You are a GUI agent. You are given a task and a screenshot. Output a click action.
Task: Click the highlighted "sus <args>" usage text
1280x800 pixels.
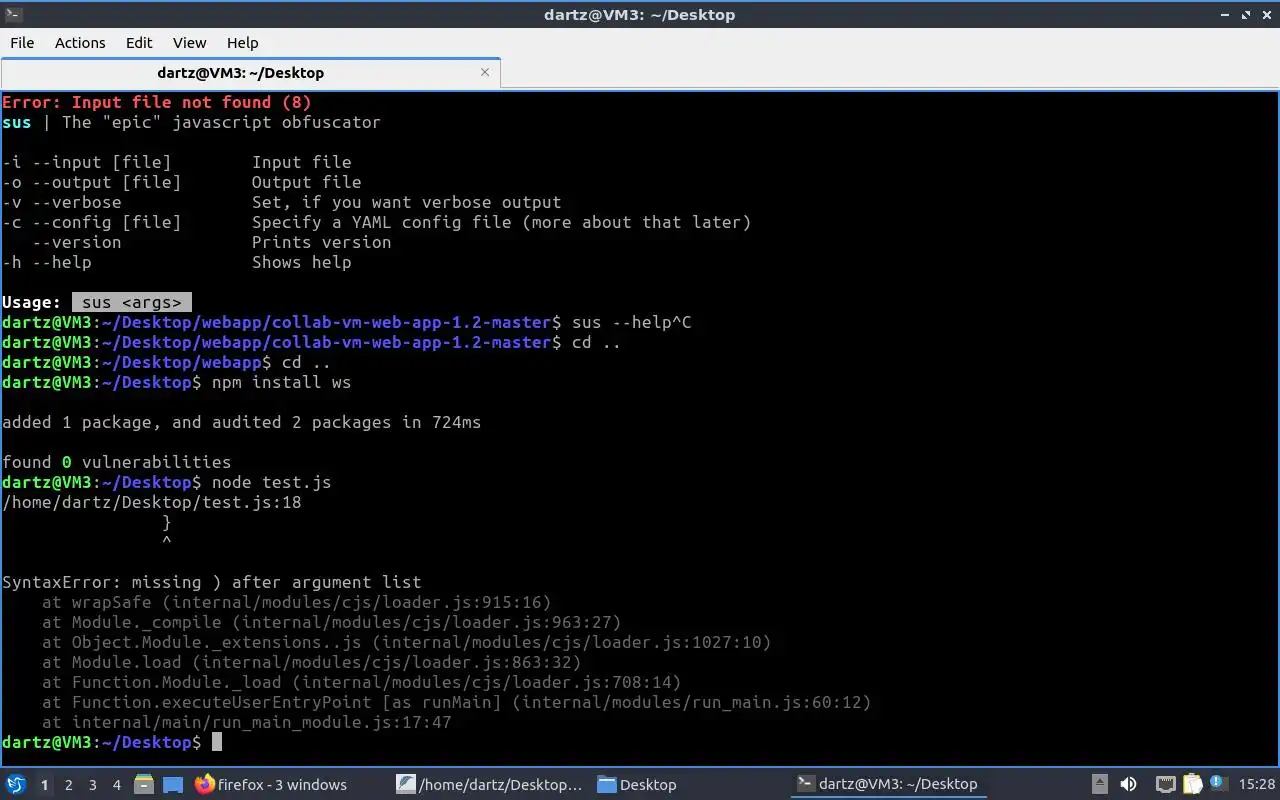click(132, 302)
